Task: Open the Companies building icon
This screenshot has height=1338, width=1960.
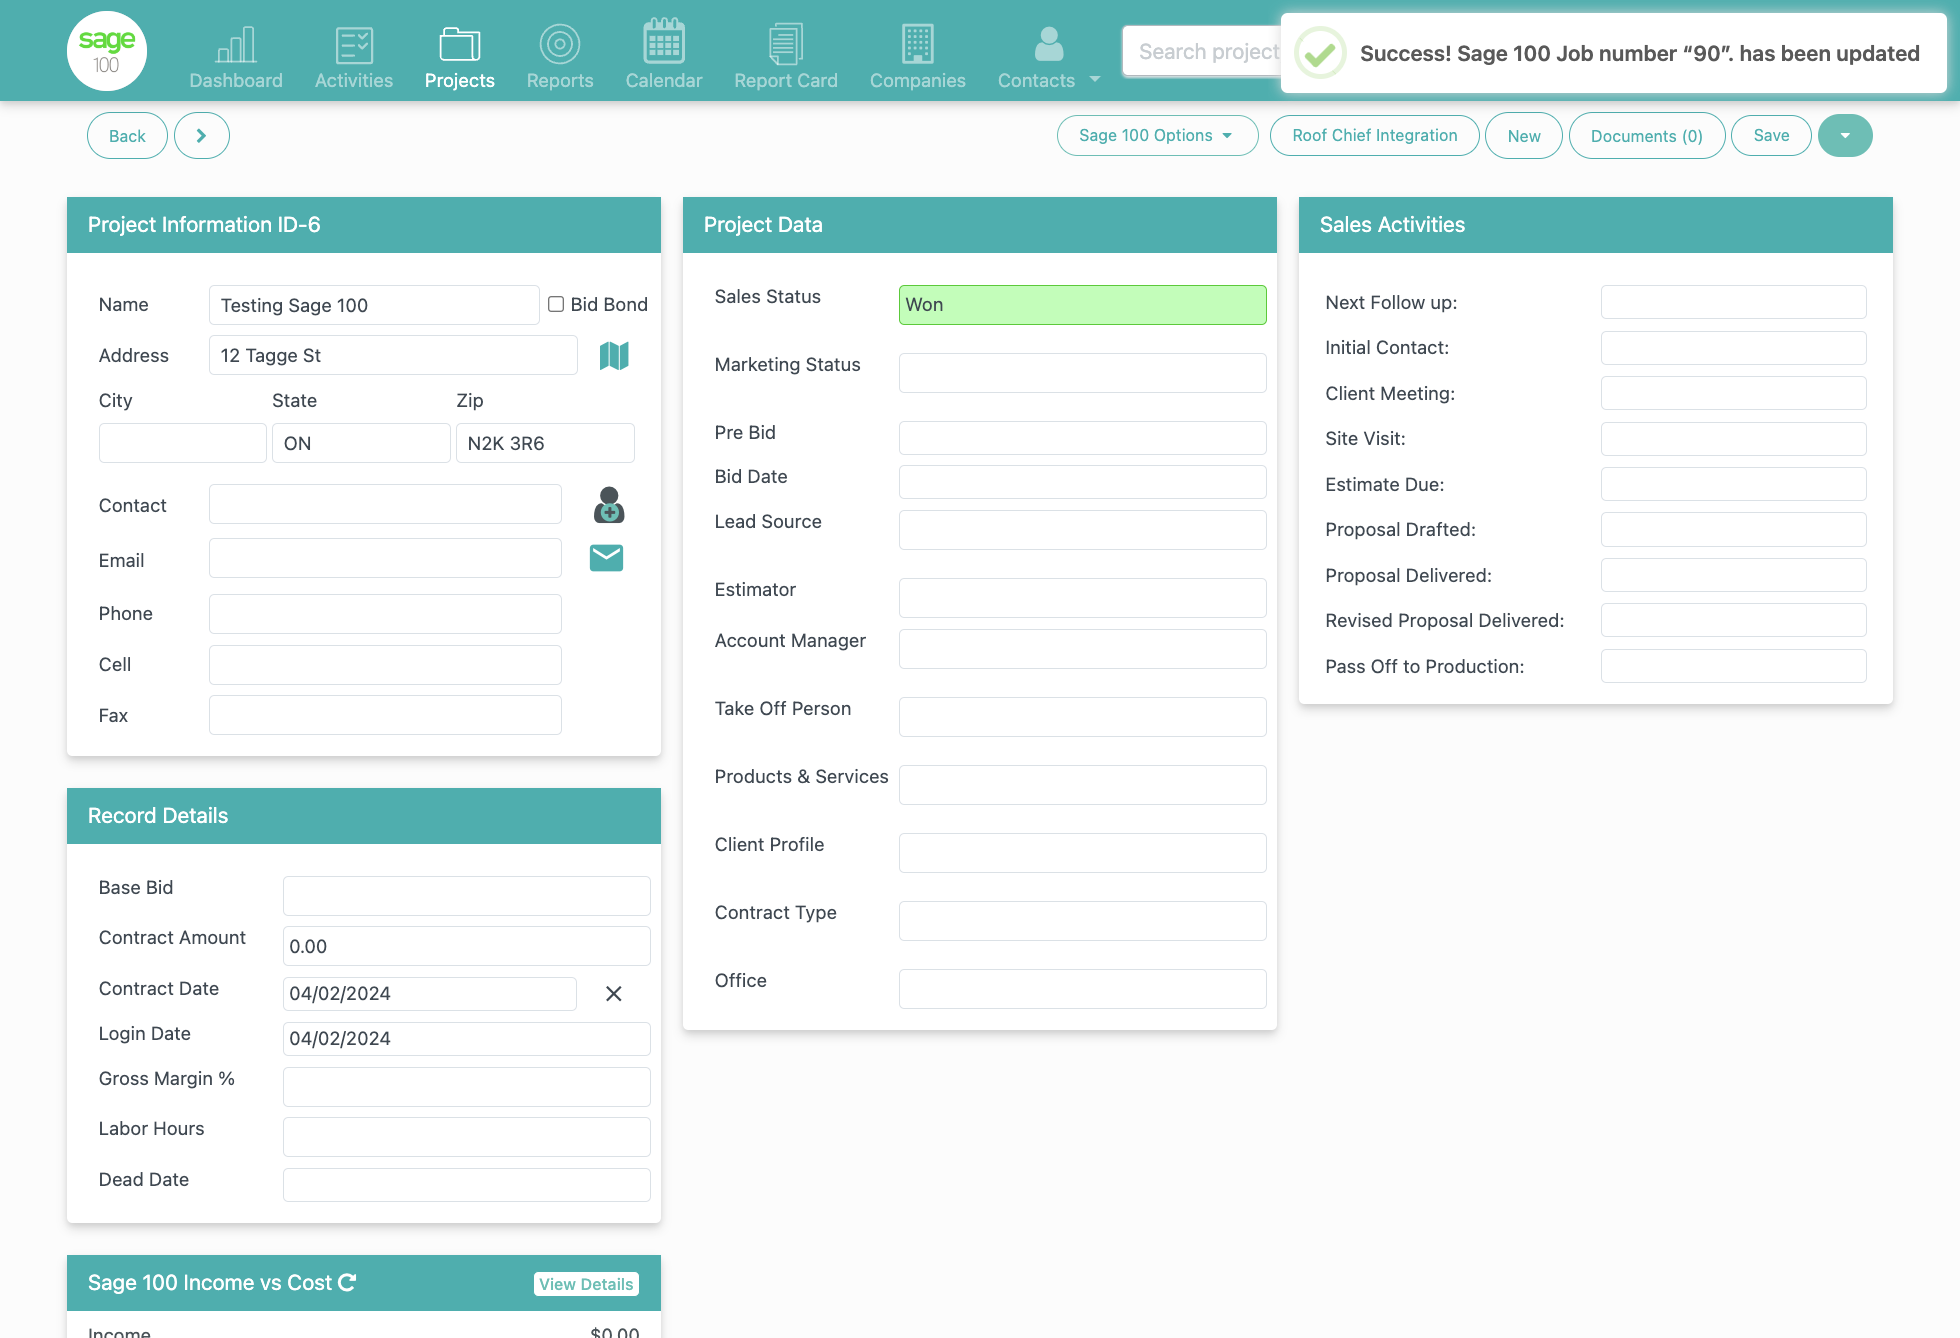Action: click(918, 44)
